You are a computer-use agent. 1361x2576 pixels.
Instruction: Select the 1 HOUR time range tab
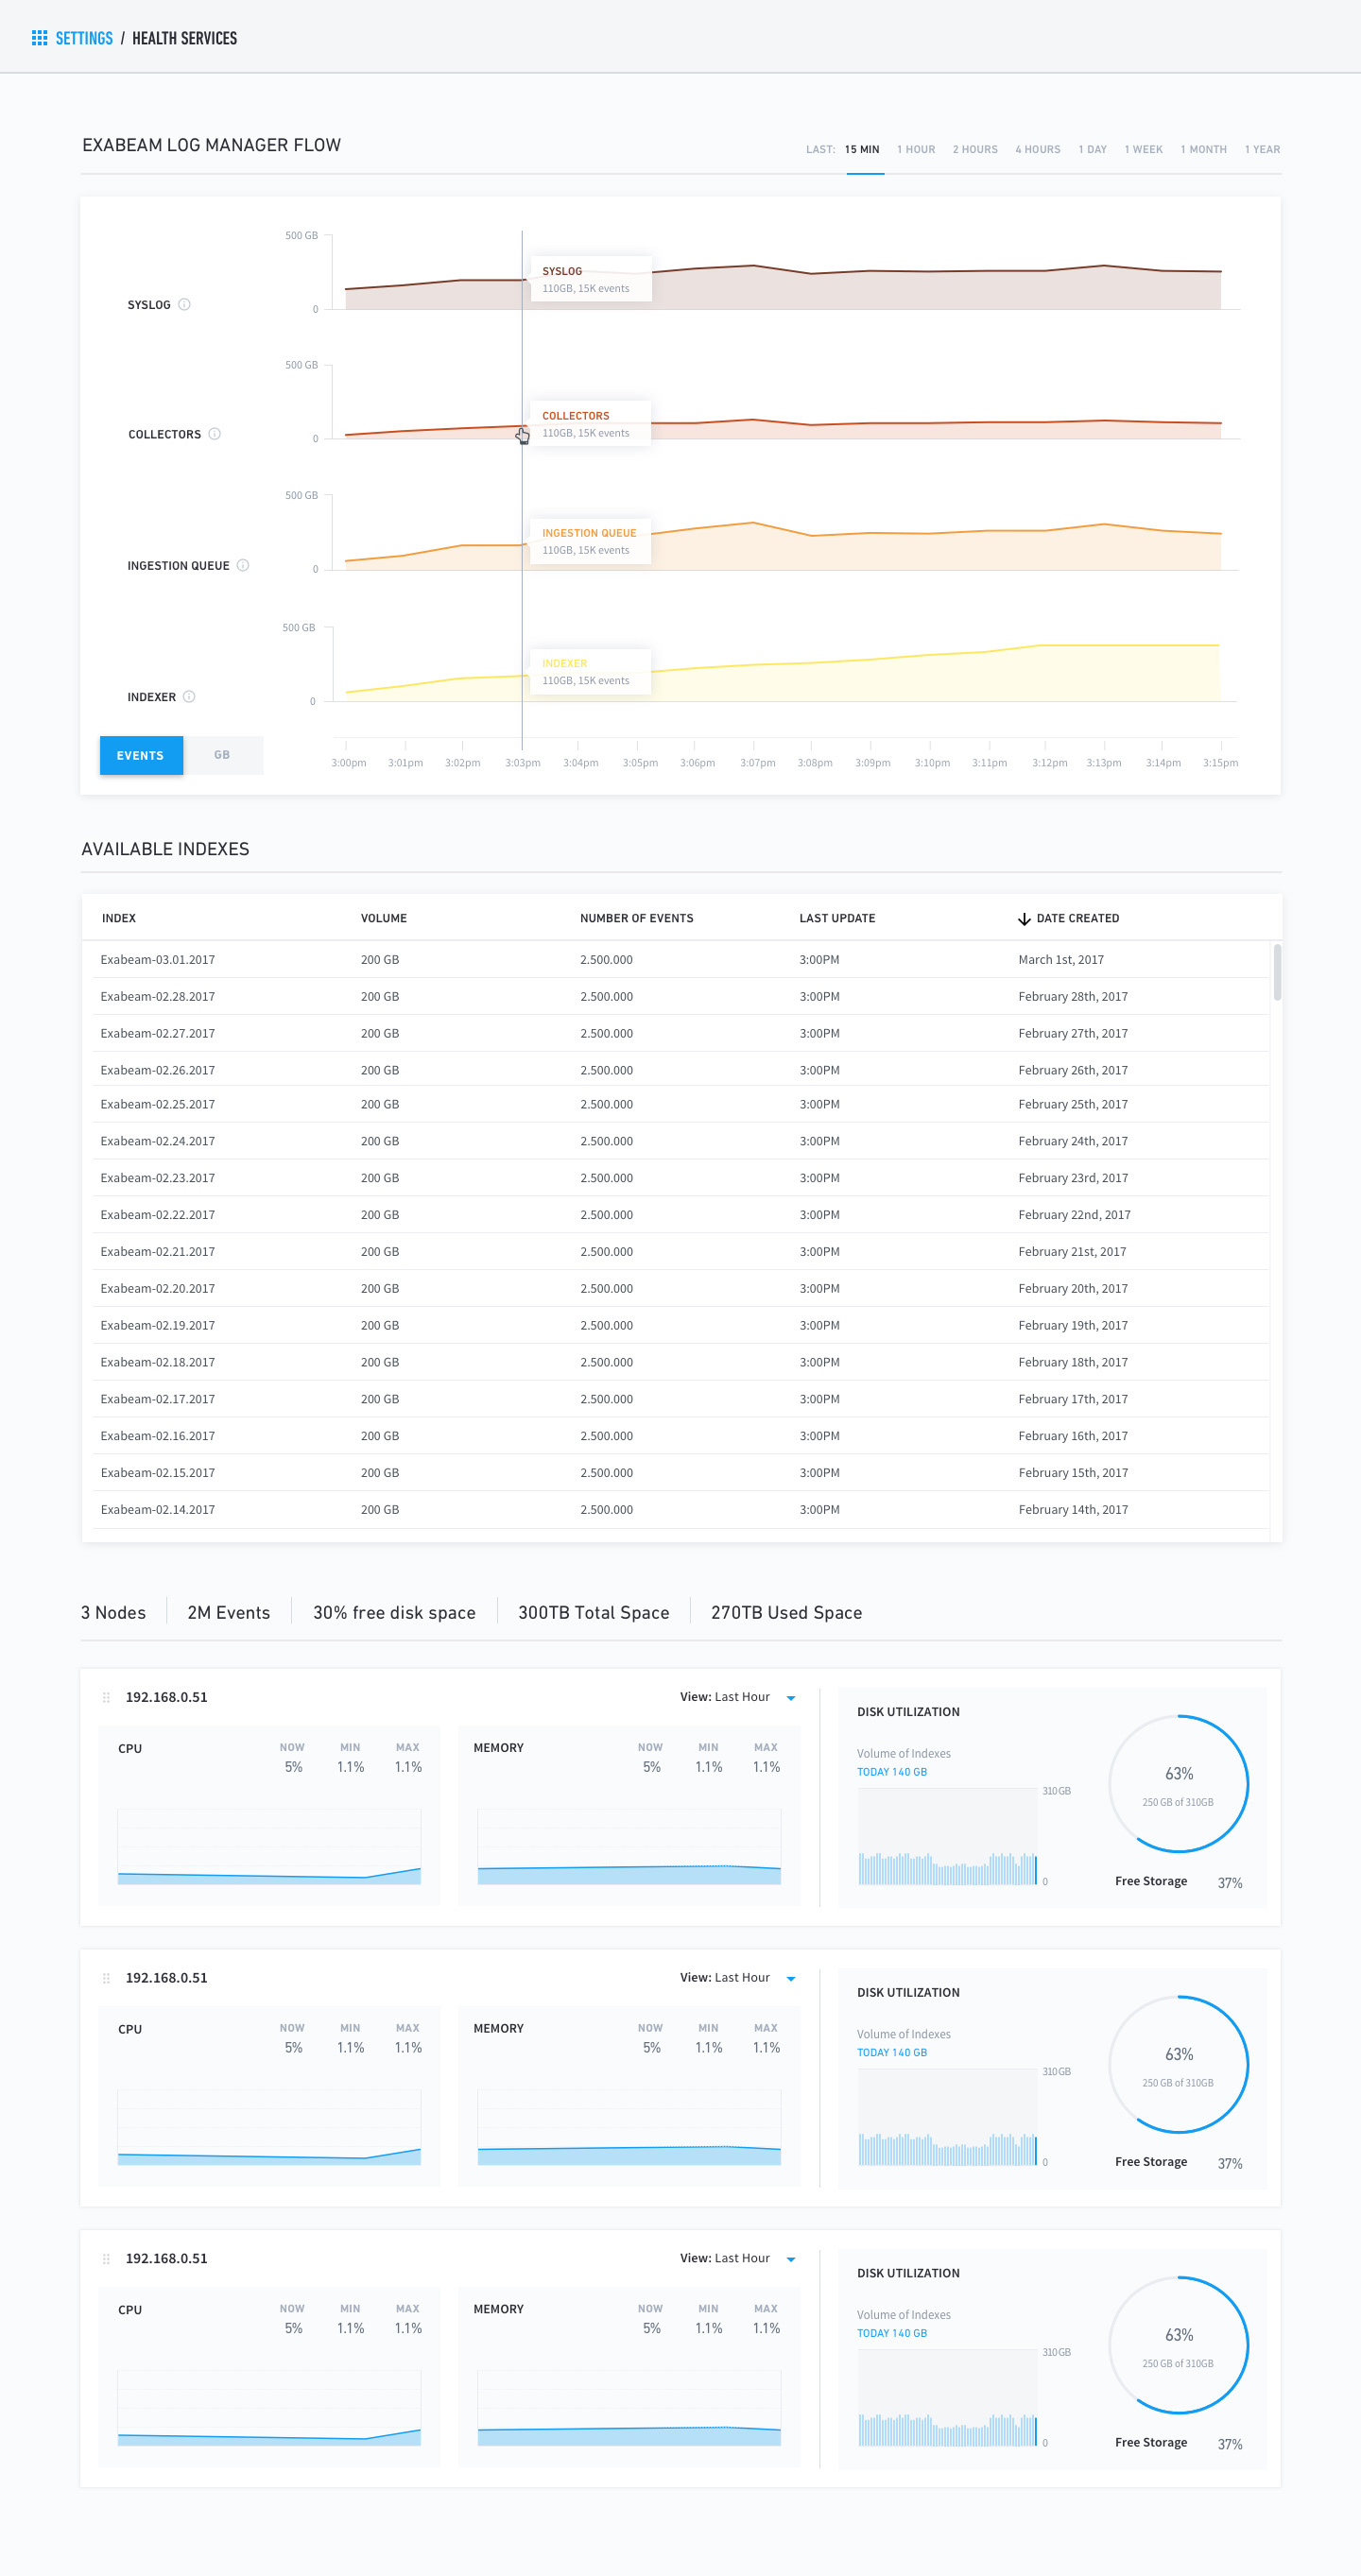(x=916, y=149)
